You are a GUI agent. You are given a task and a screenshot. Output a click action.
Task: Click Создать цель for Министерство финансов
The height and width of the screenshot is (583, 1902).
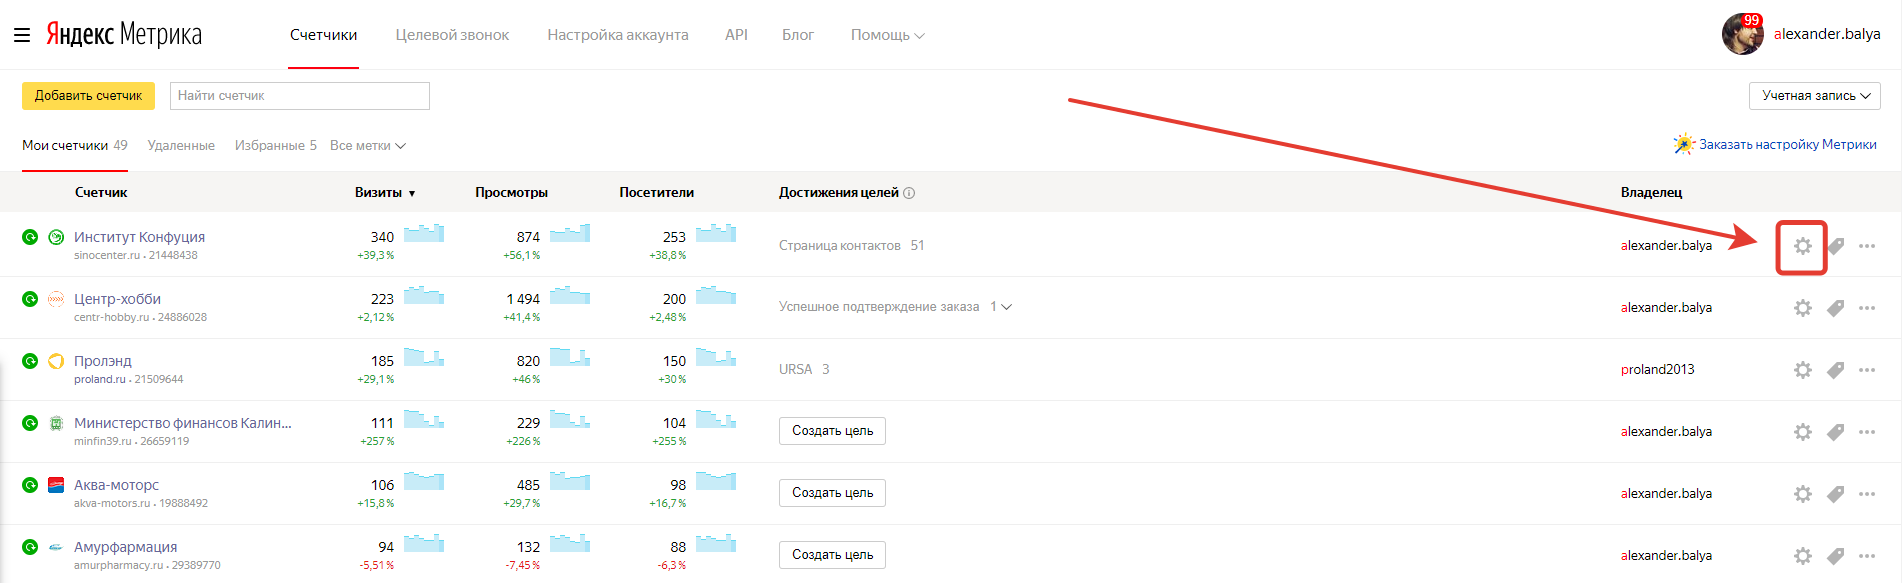tap(832, 431)
